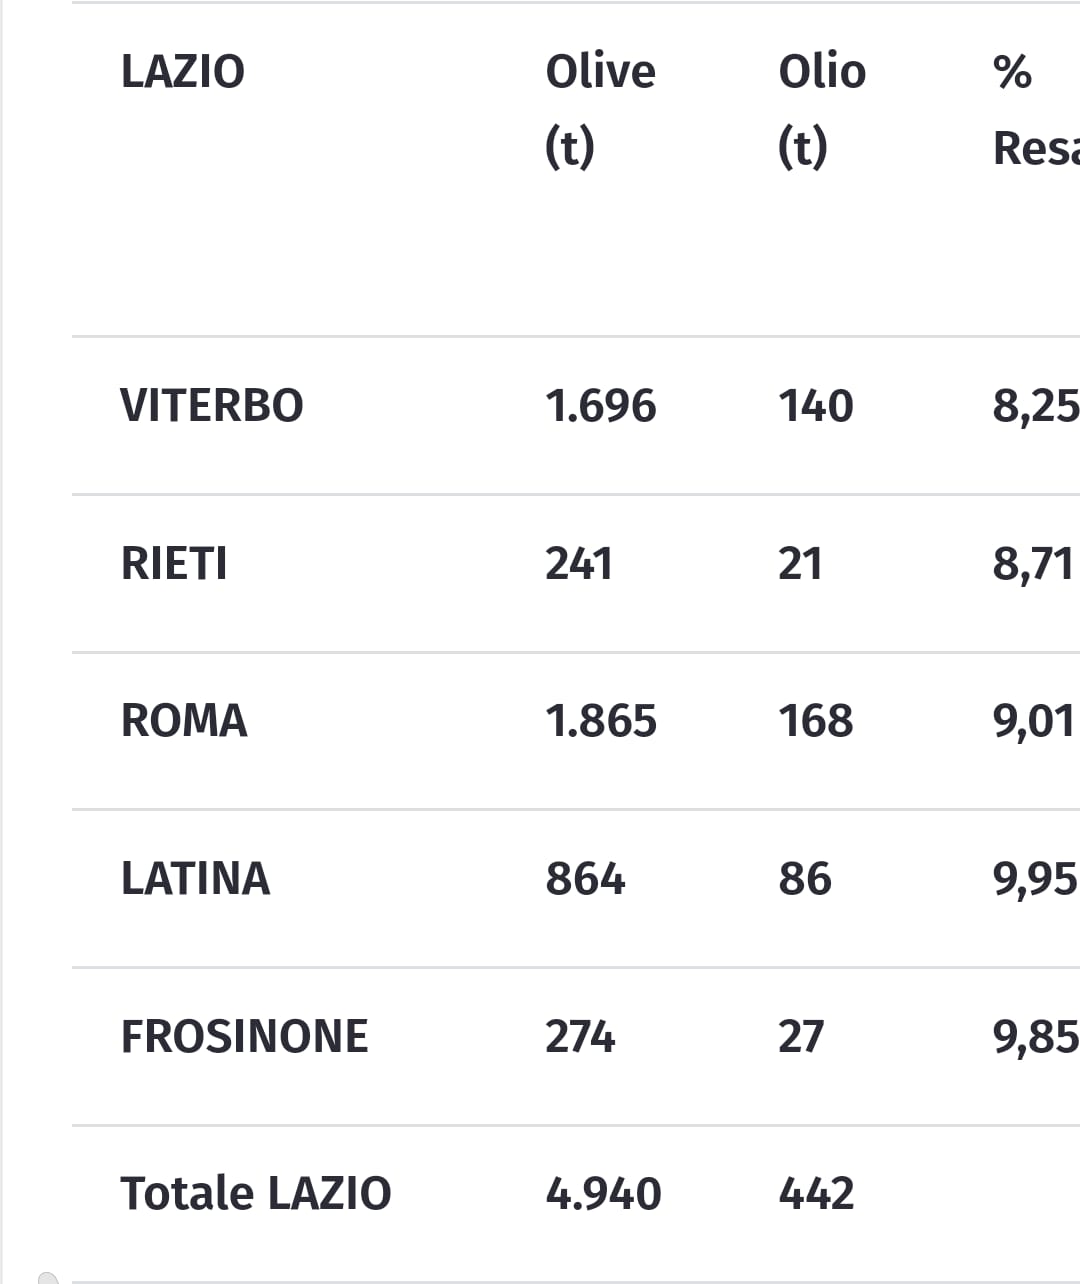Select the total olive value 4.940

point(603,1194)
